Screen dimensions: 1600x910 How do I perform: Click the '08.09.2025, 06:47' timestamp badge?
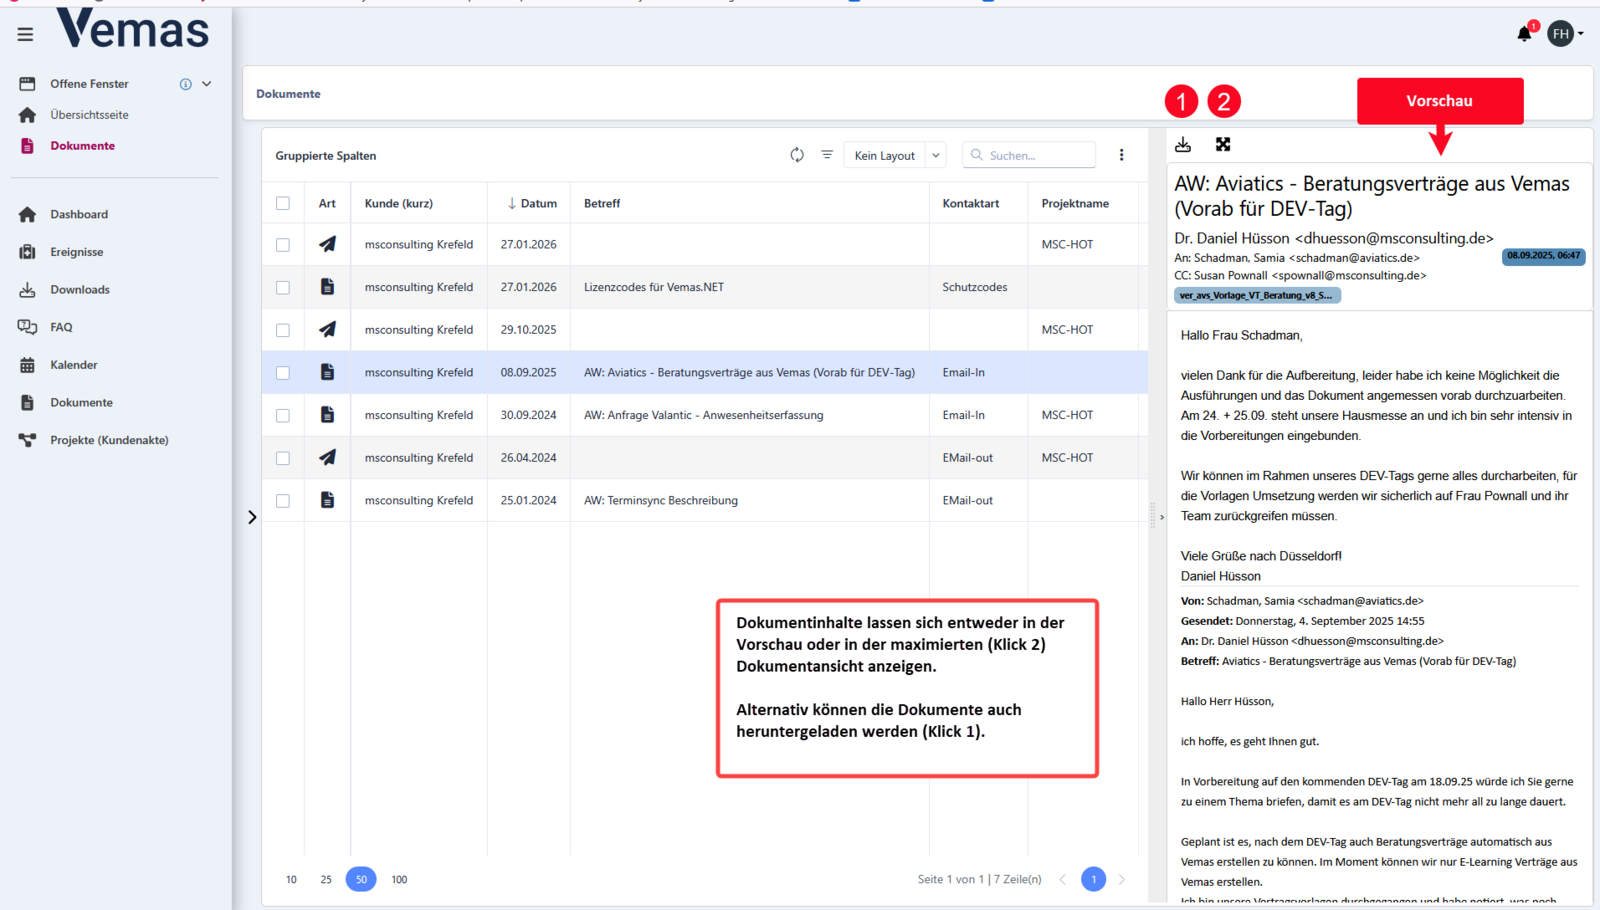pyautogui.click(x=1544, y=256)
